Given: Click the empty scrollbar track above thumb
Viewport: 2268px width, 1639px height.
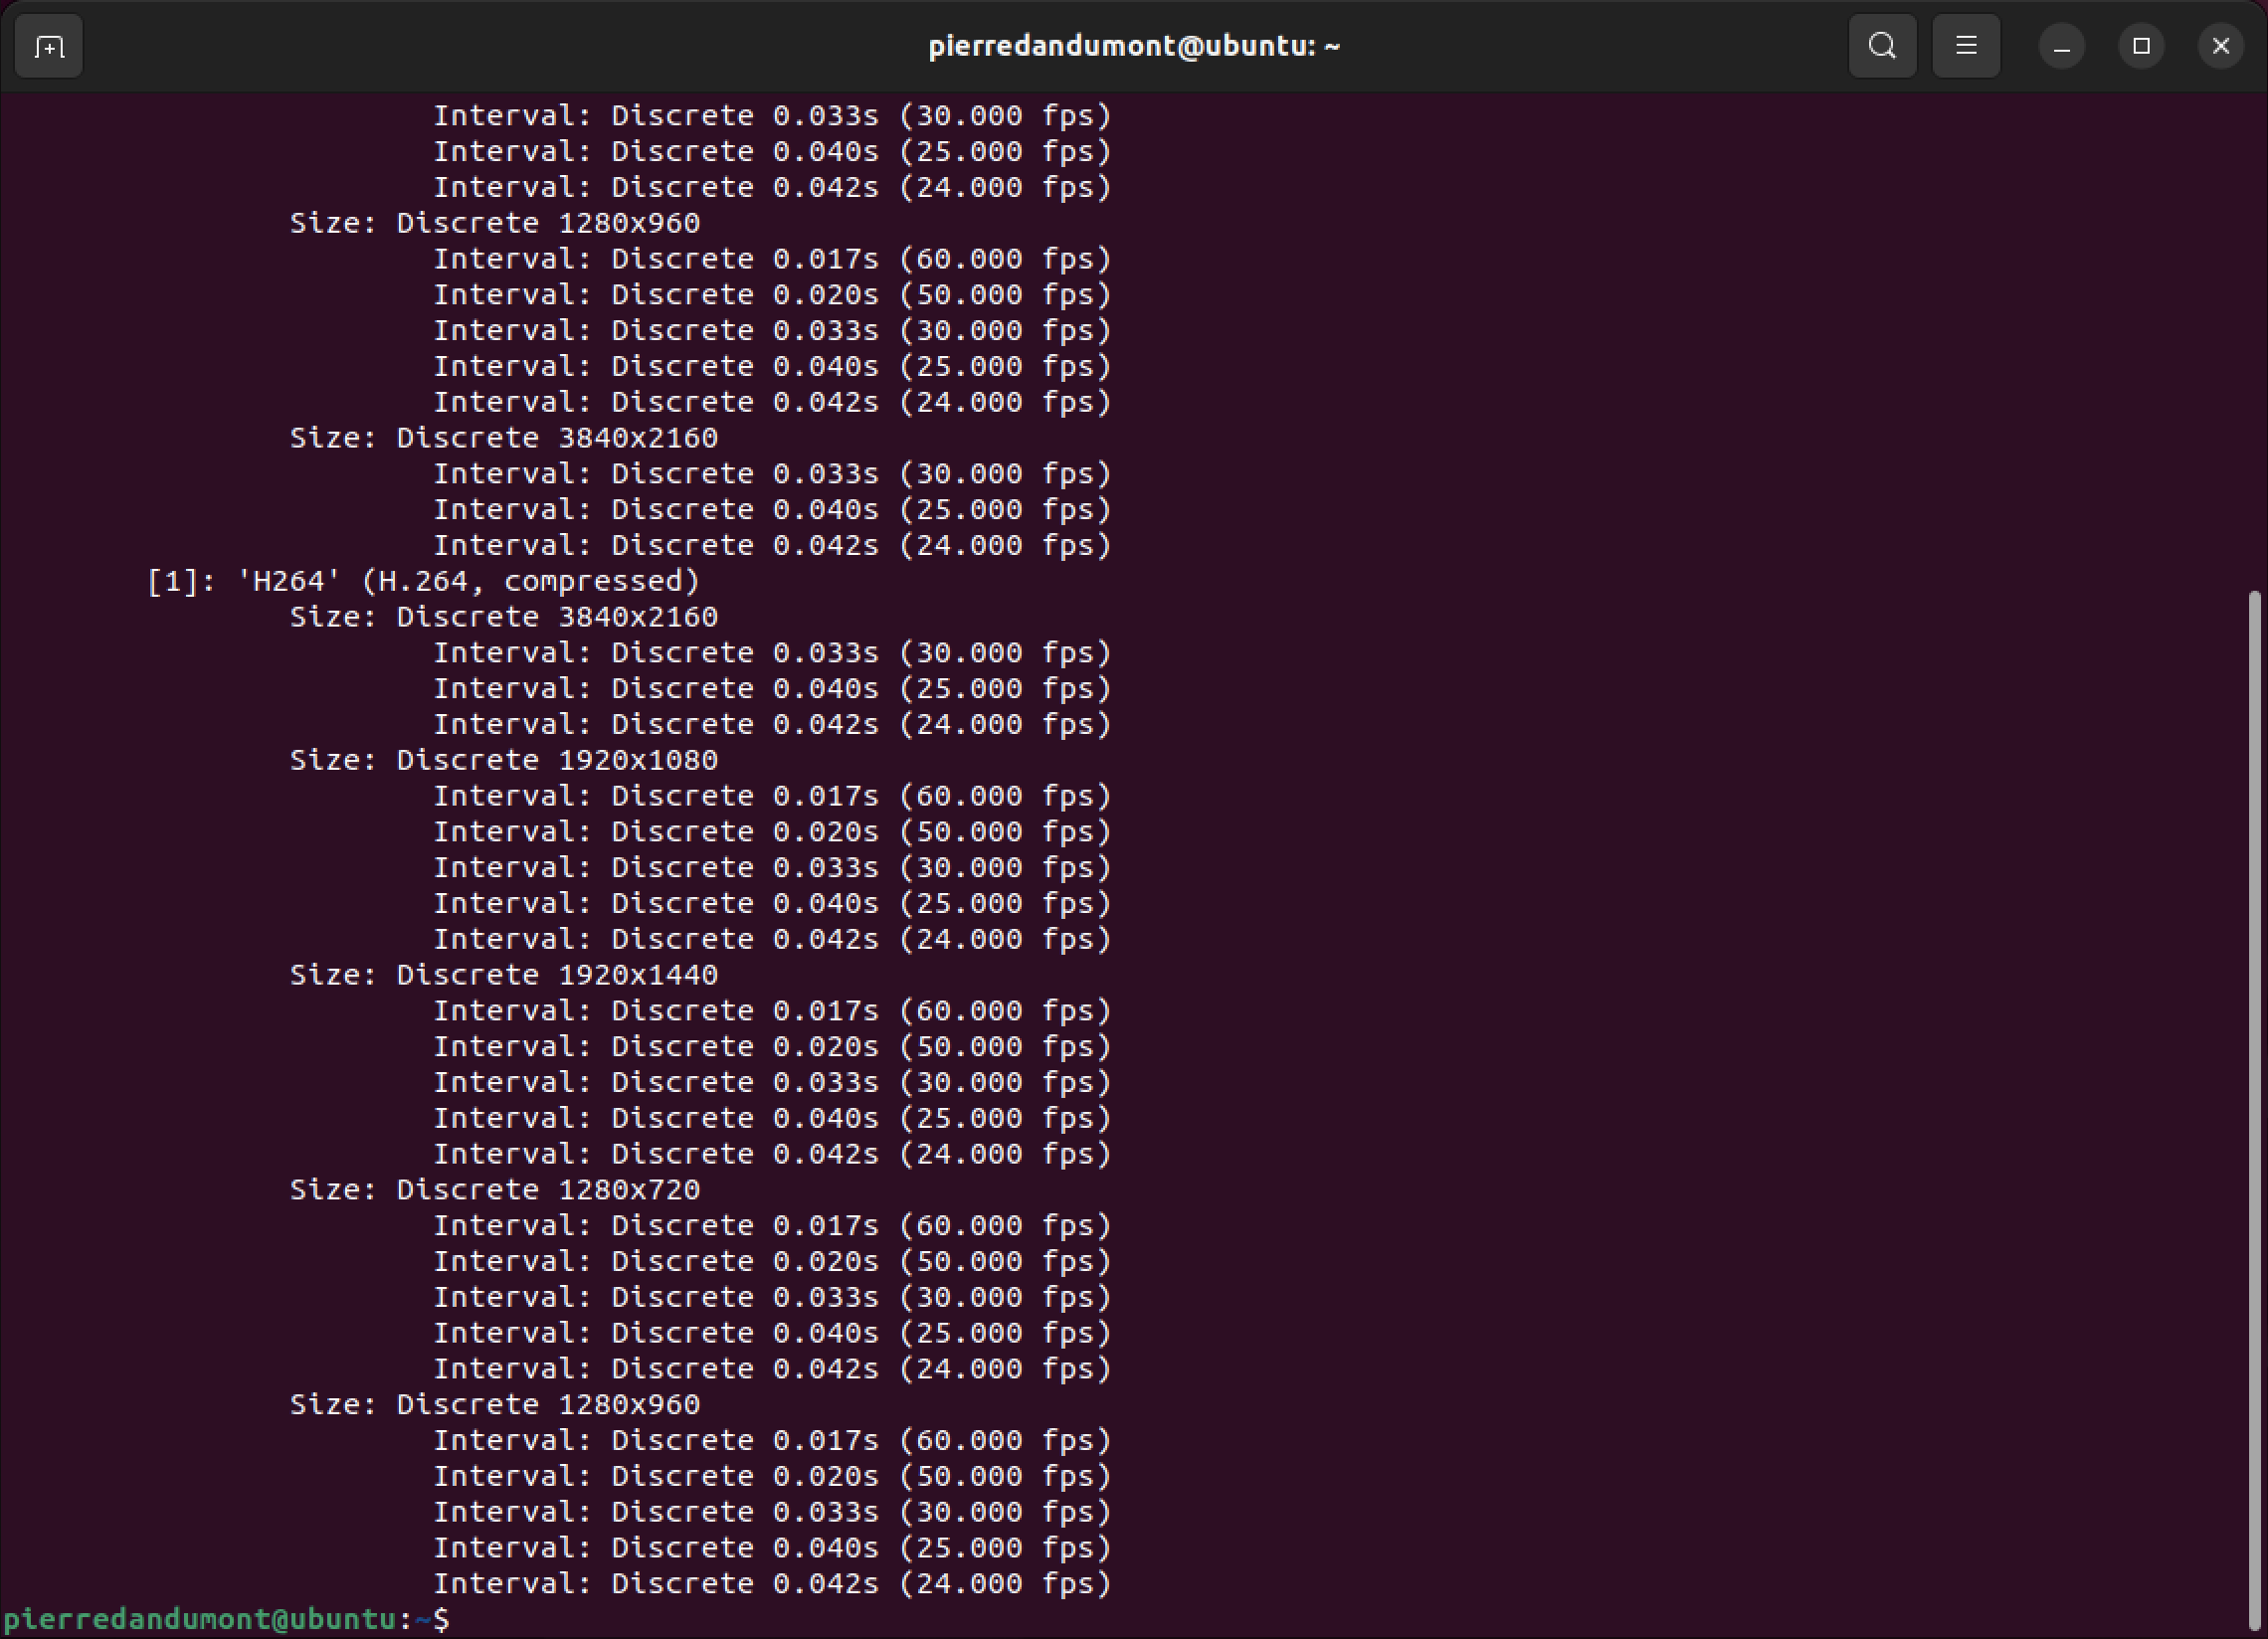Looking at the screenshot, I should click(2253, 340).
